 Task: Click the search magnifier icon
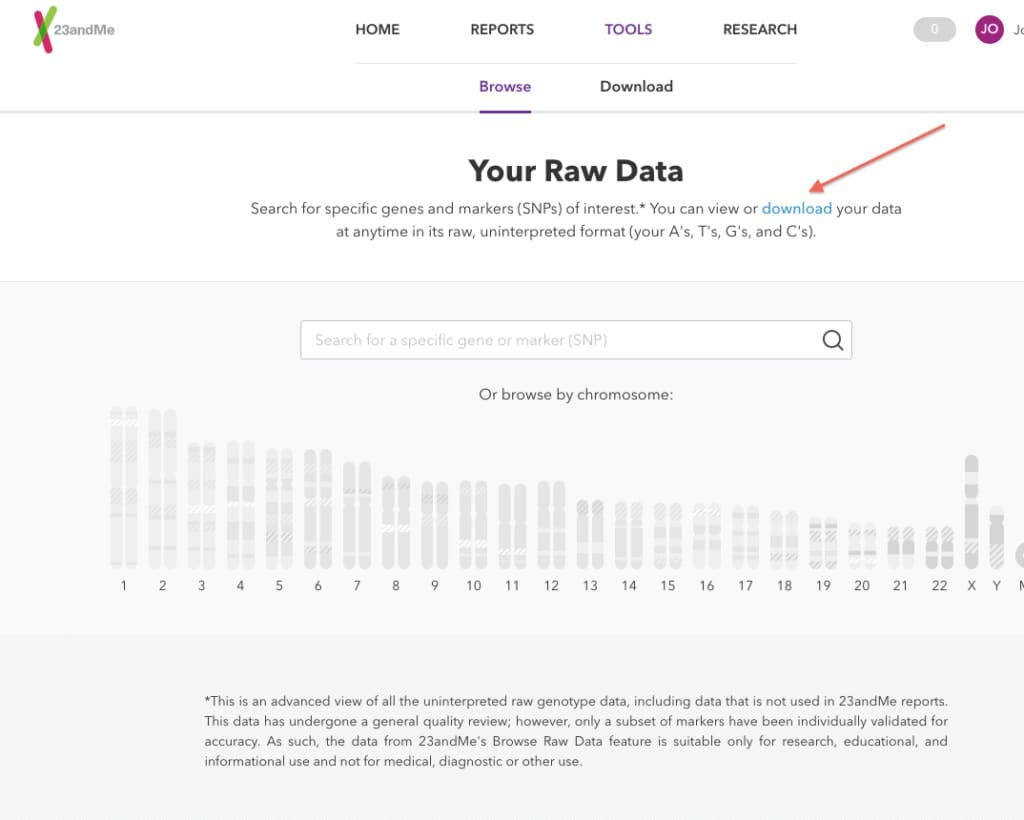pyautogui.click(x=833, y=340)
